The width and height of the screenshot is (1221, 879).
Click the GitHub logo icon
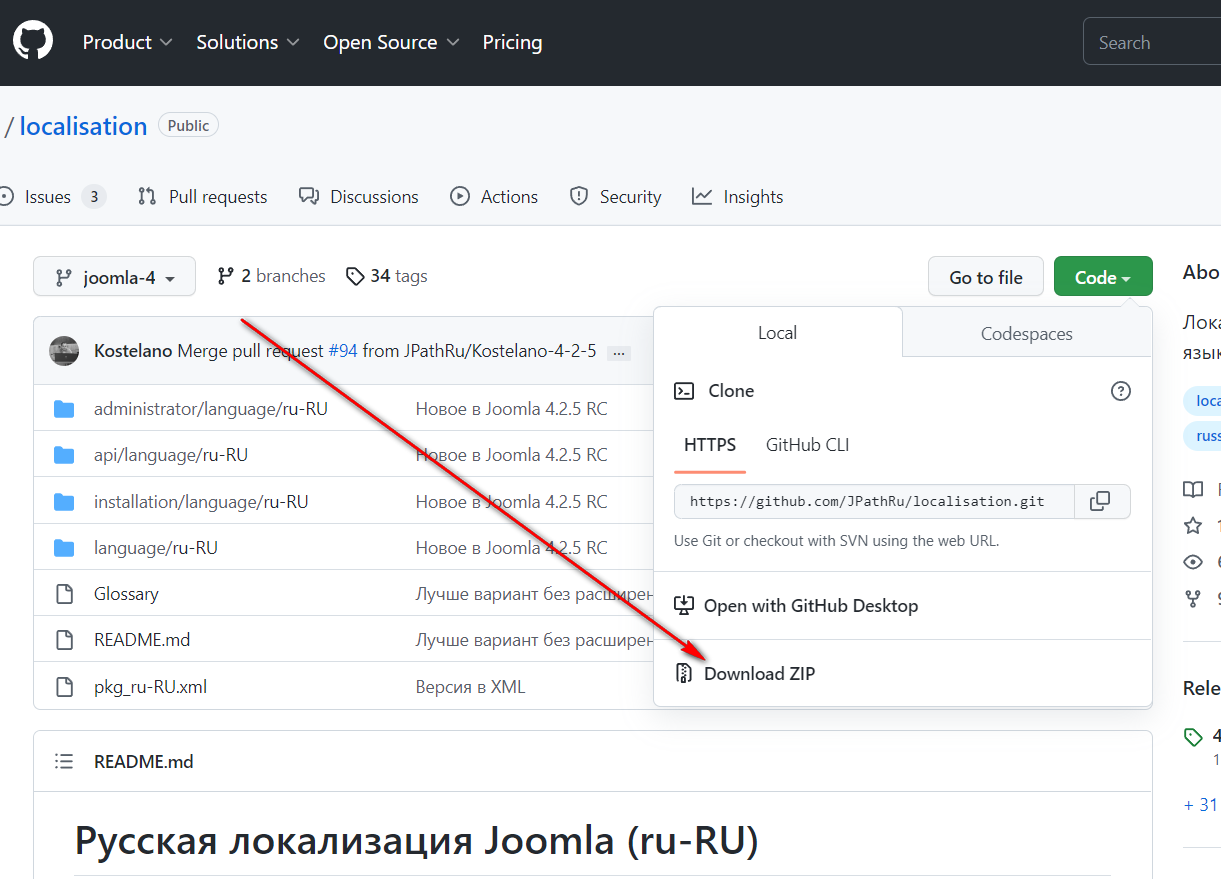33,42
